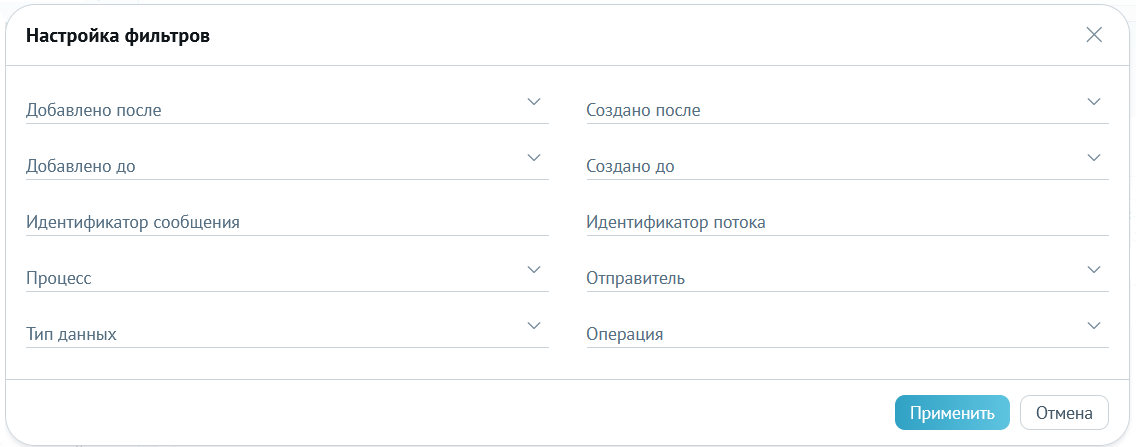Open the Отправитель dropdown chevron
The width and height of the screenshot is (1136, 447).
[x=1094, y=270]
